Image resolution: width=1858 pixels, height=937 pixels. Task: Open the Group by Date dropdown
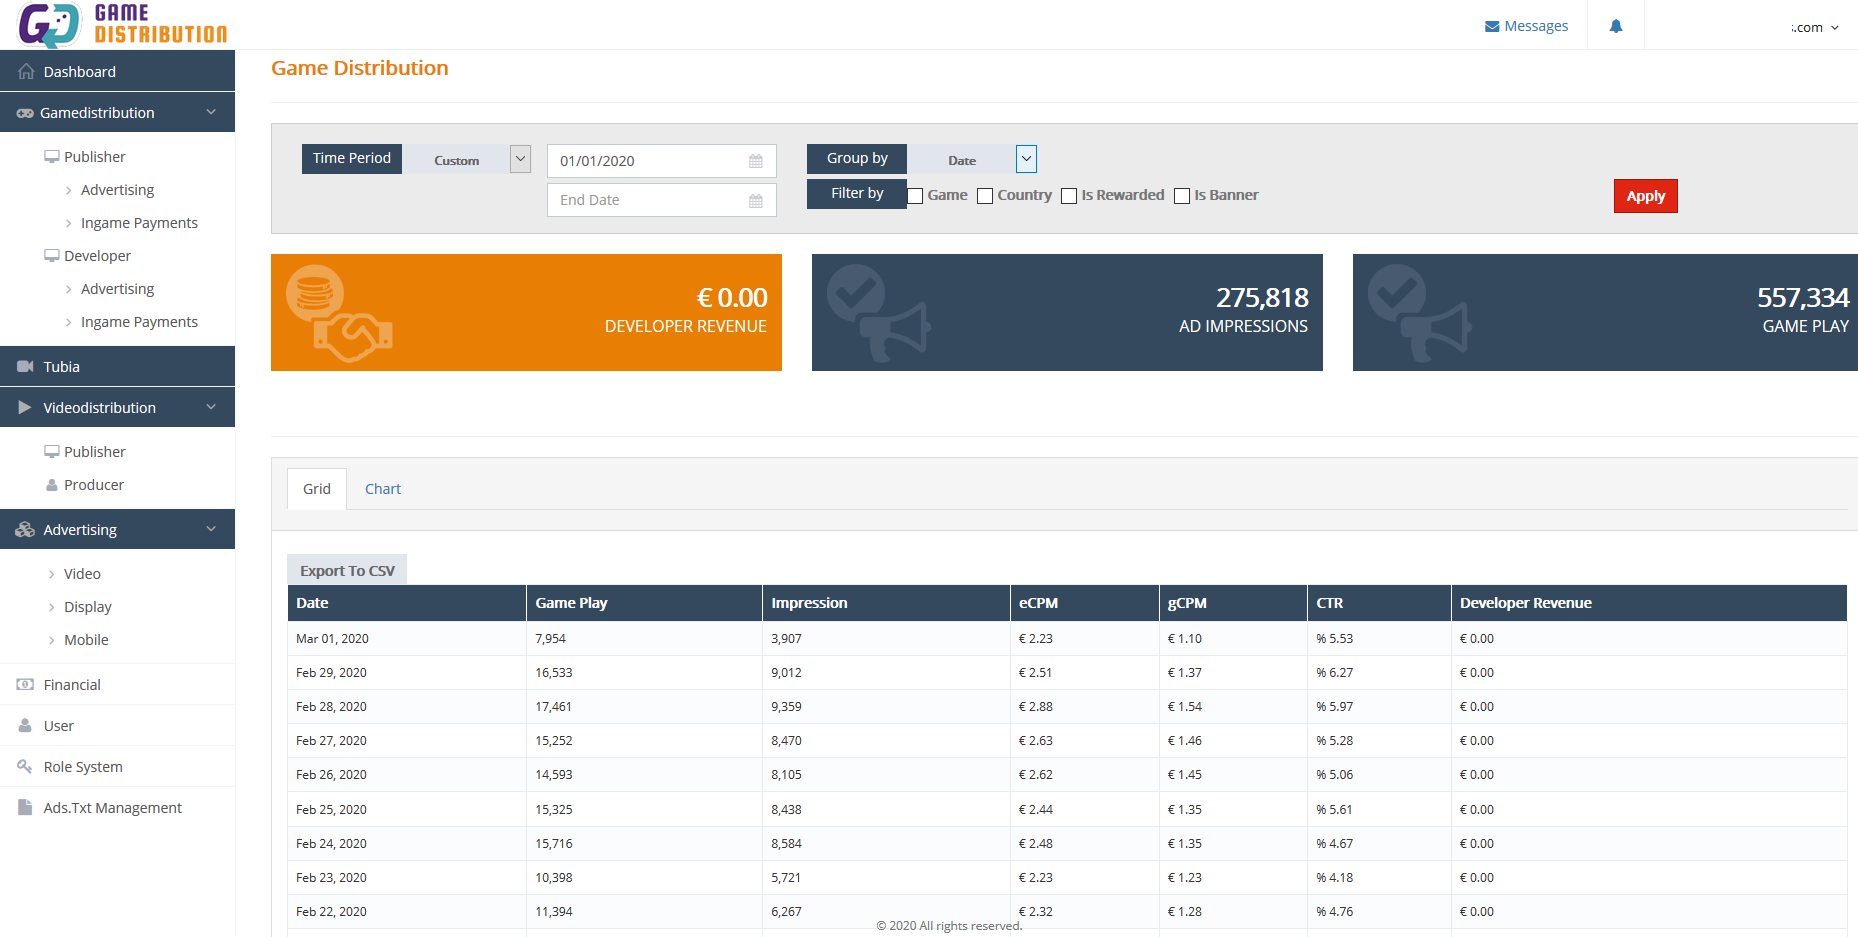972,159
